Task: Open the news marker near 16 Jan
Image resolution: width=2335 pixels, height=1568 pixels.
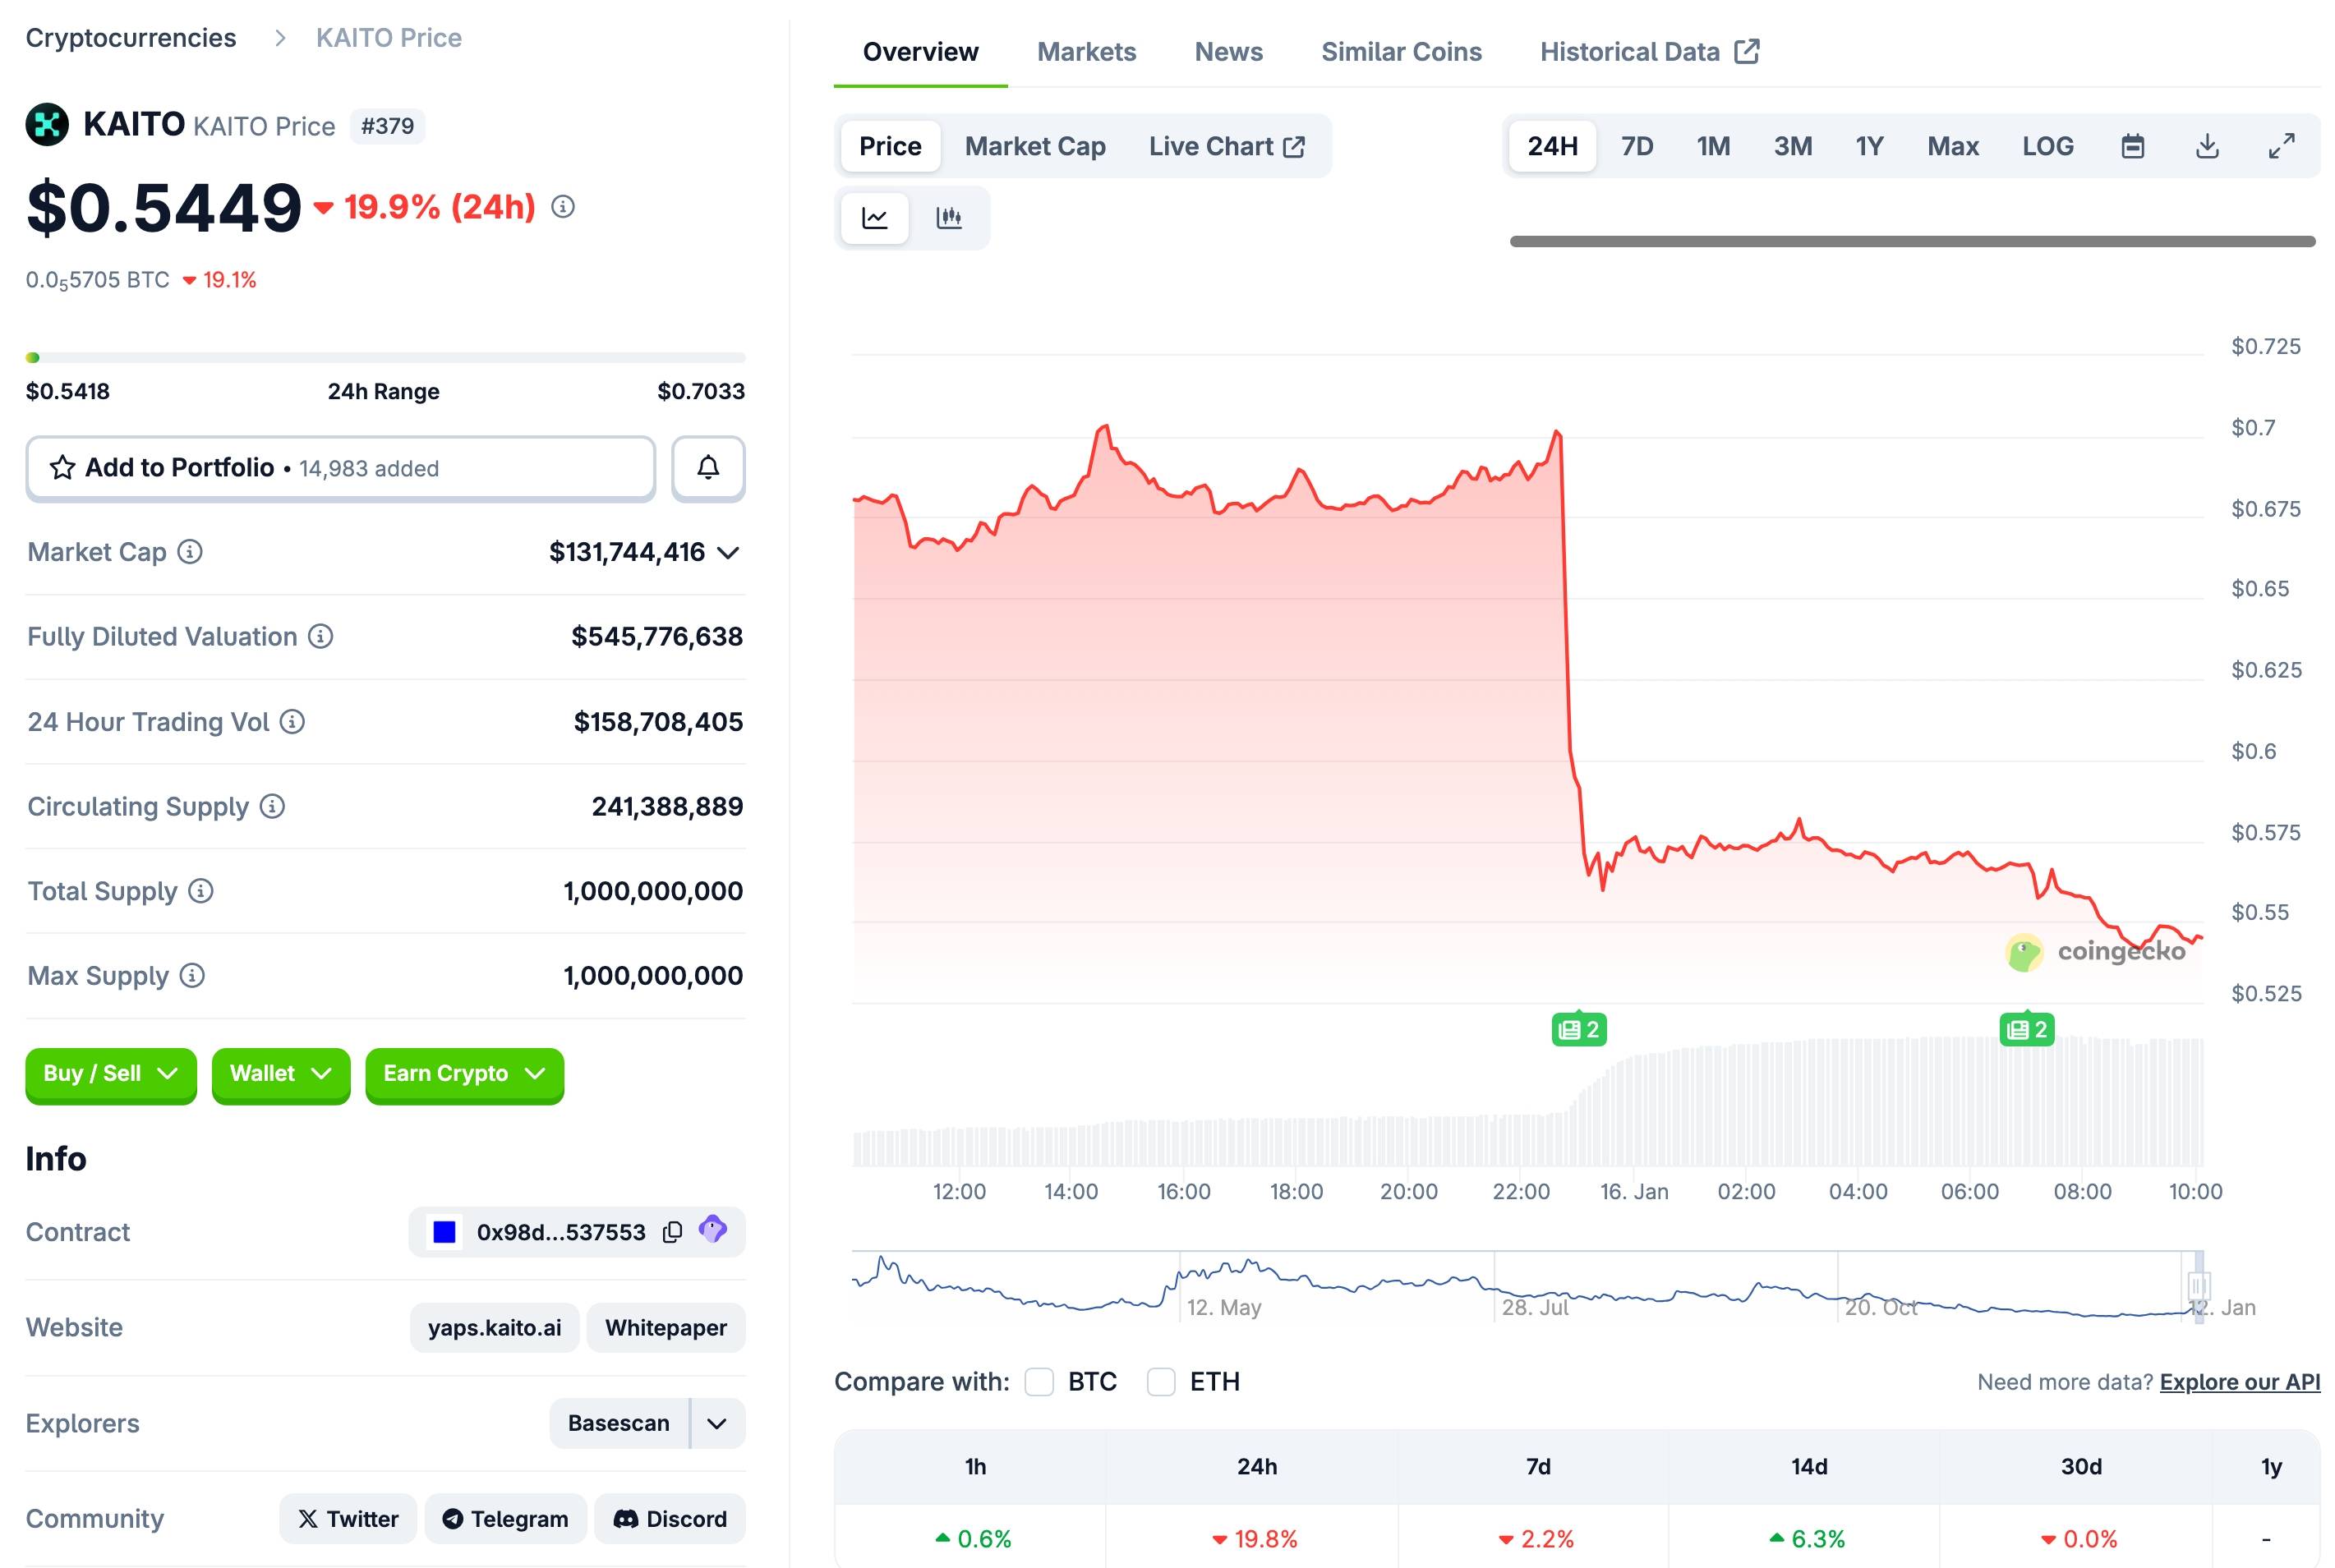Action: click(1579, 1029)
